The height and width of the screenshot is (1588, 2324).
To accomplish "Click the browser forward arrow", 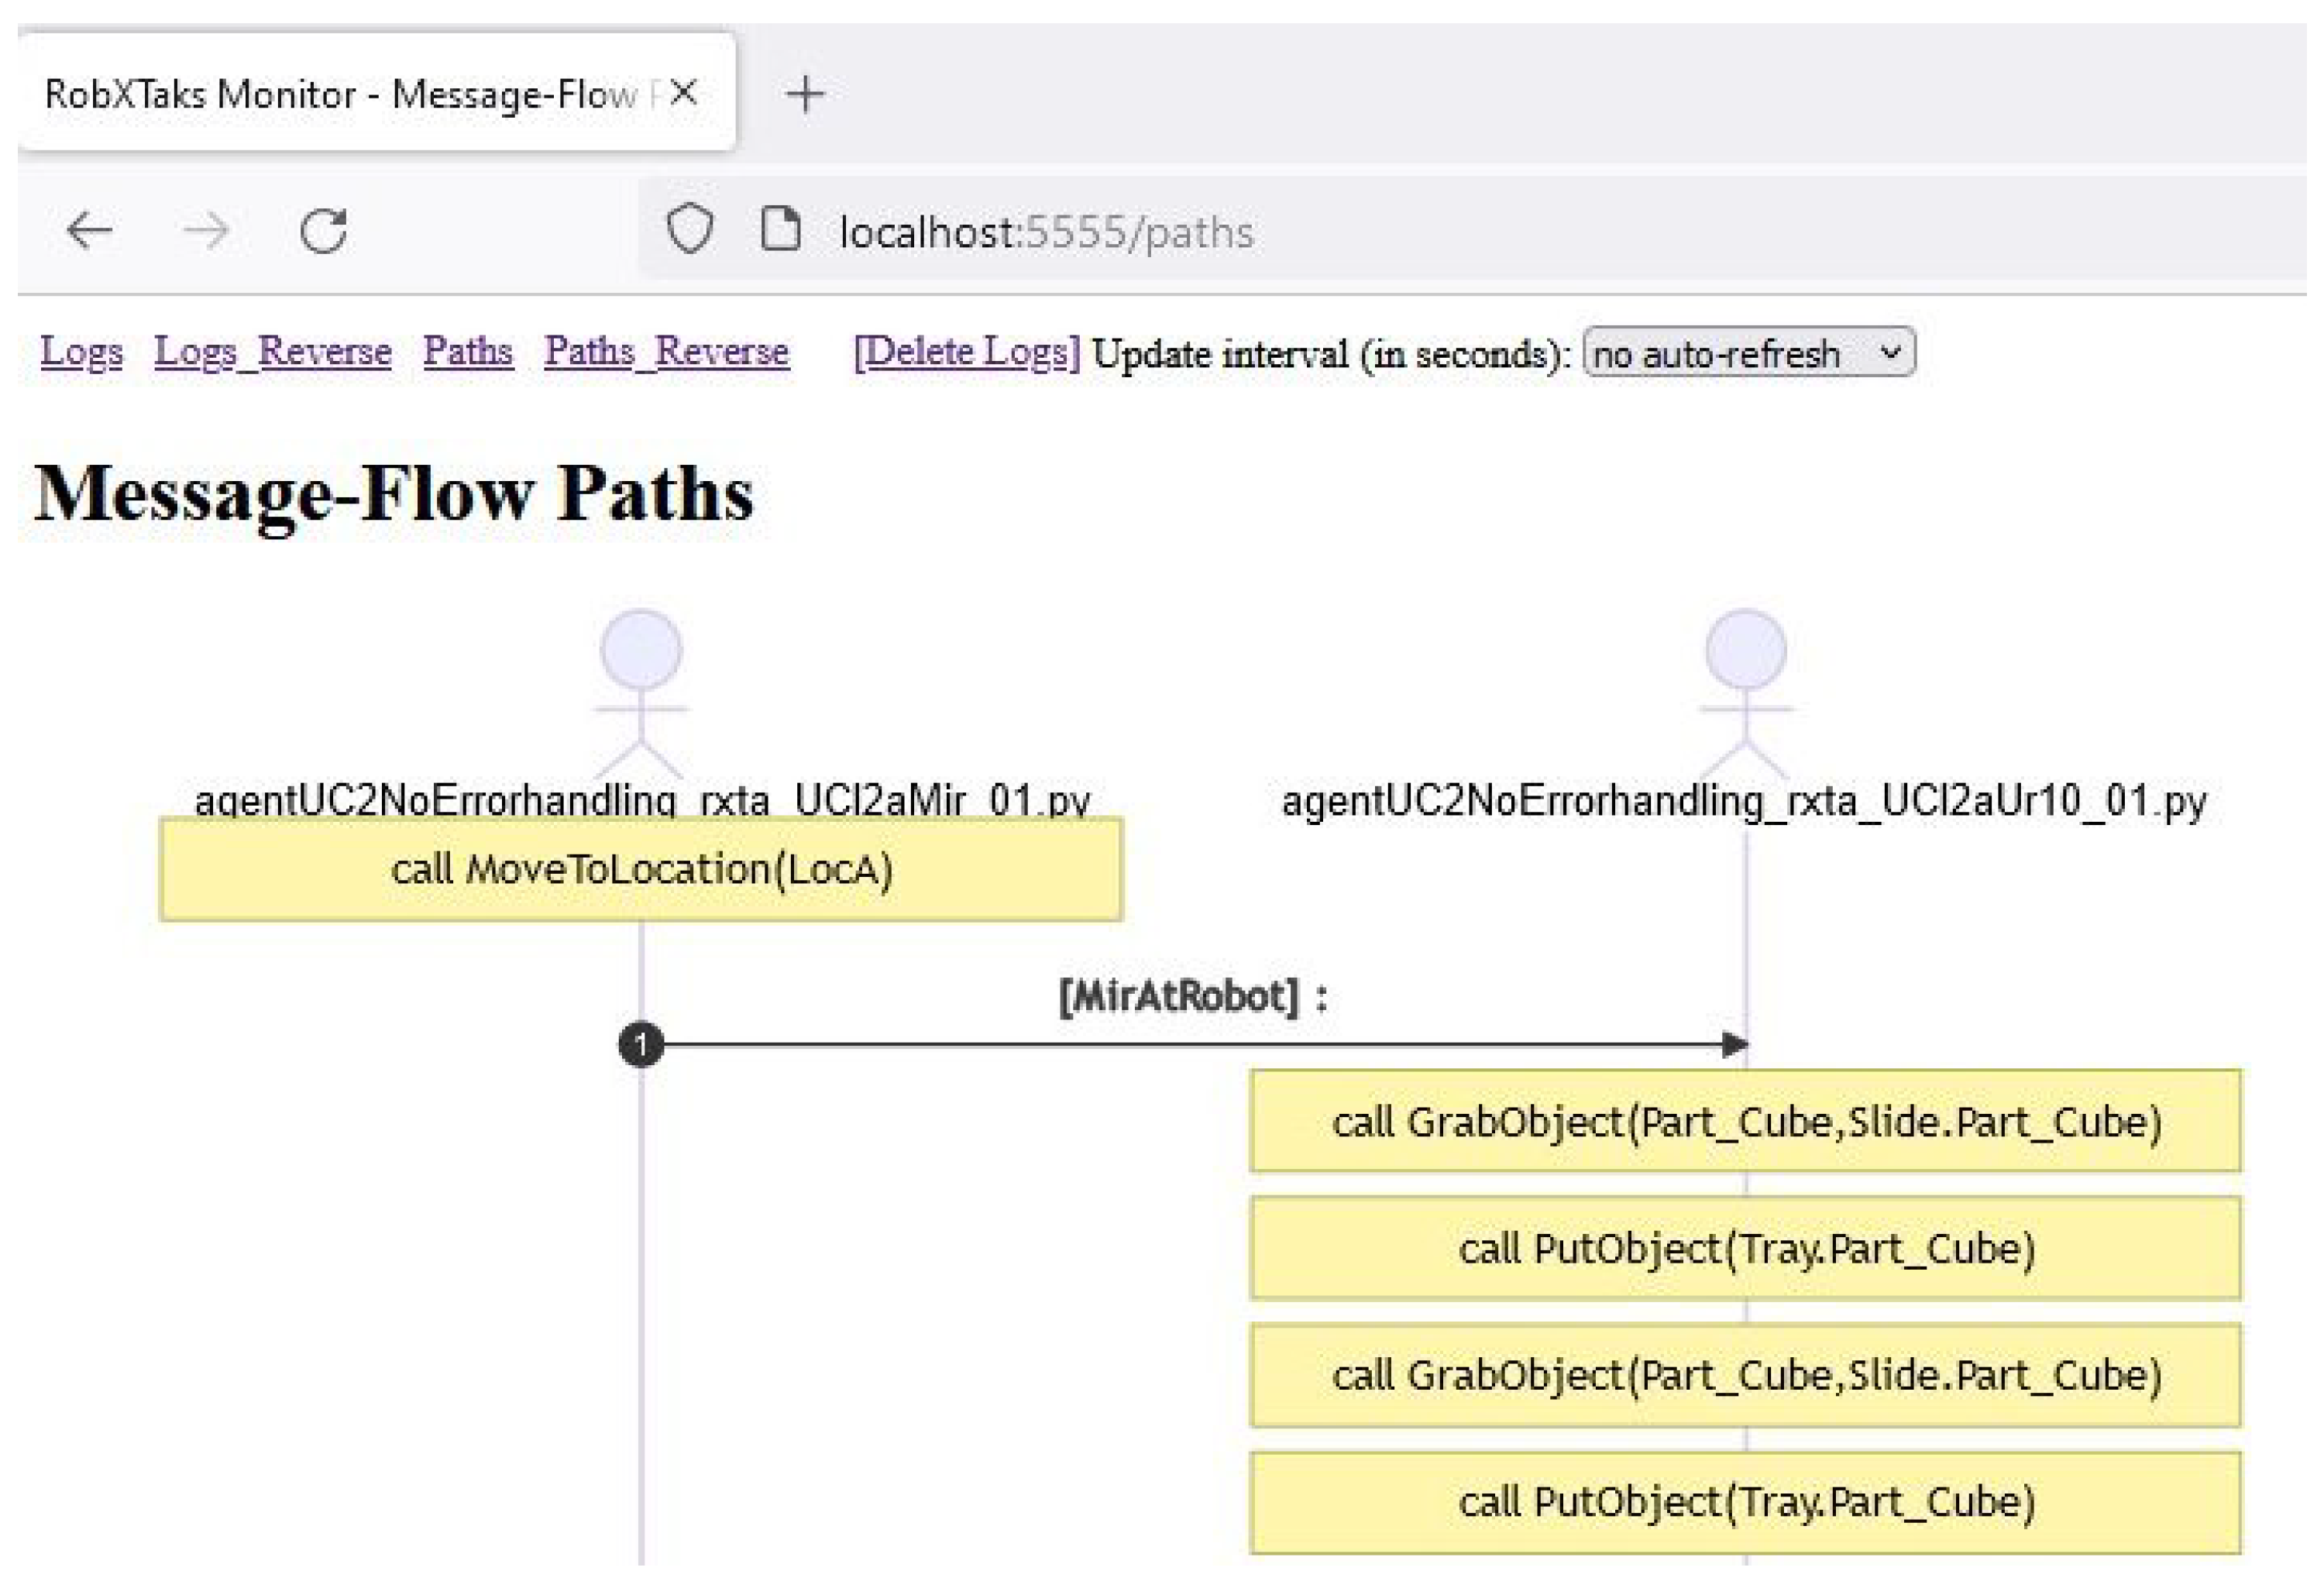I will tap(206, 231).
